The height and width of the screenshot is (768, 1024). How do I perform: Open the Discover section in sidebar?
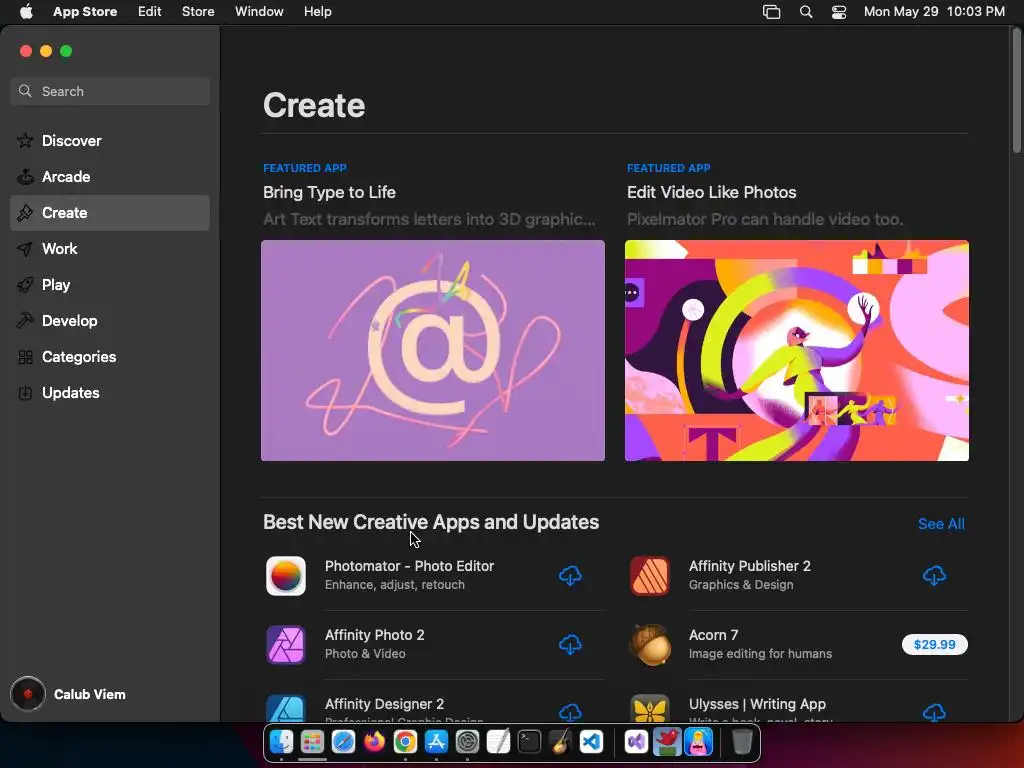[110, 140]
